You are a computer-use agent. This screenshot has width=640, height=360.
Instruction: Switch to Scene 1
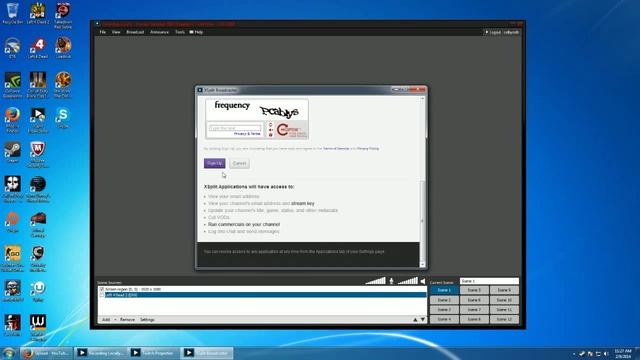click(444, 290)
